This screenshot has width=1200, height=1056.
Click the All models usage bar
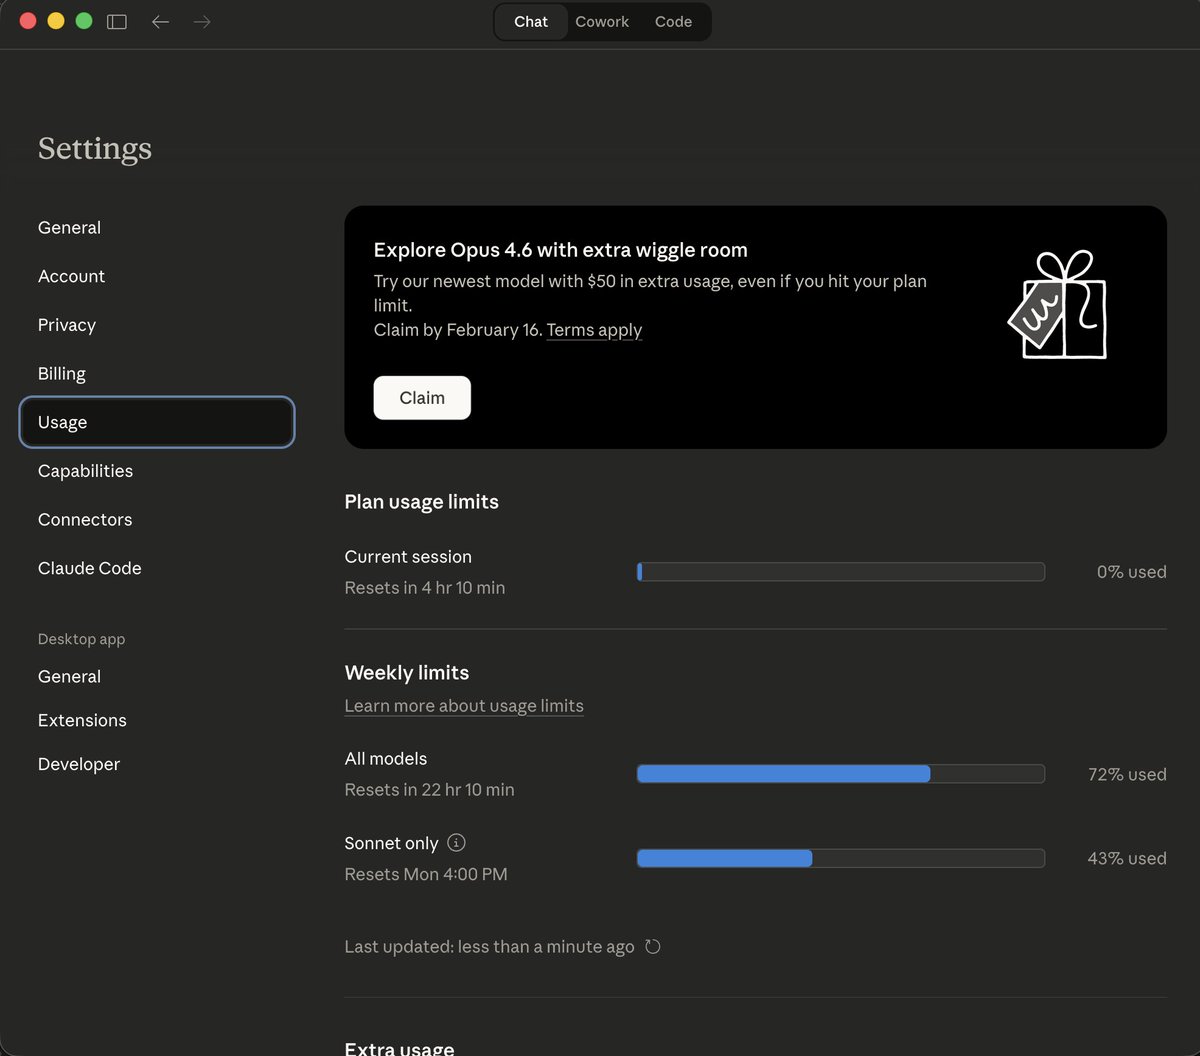coord(841,774)
